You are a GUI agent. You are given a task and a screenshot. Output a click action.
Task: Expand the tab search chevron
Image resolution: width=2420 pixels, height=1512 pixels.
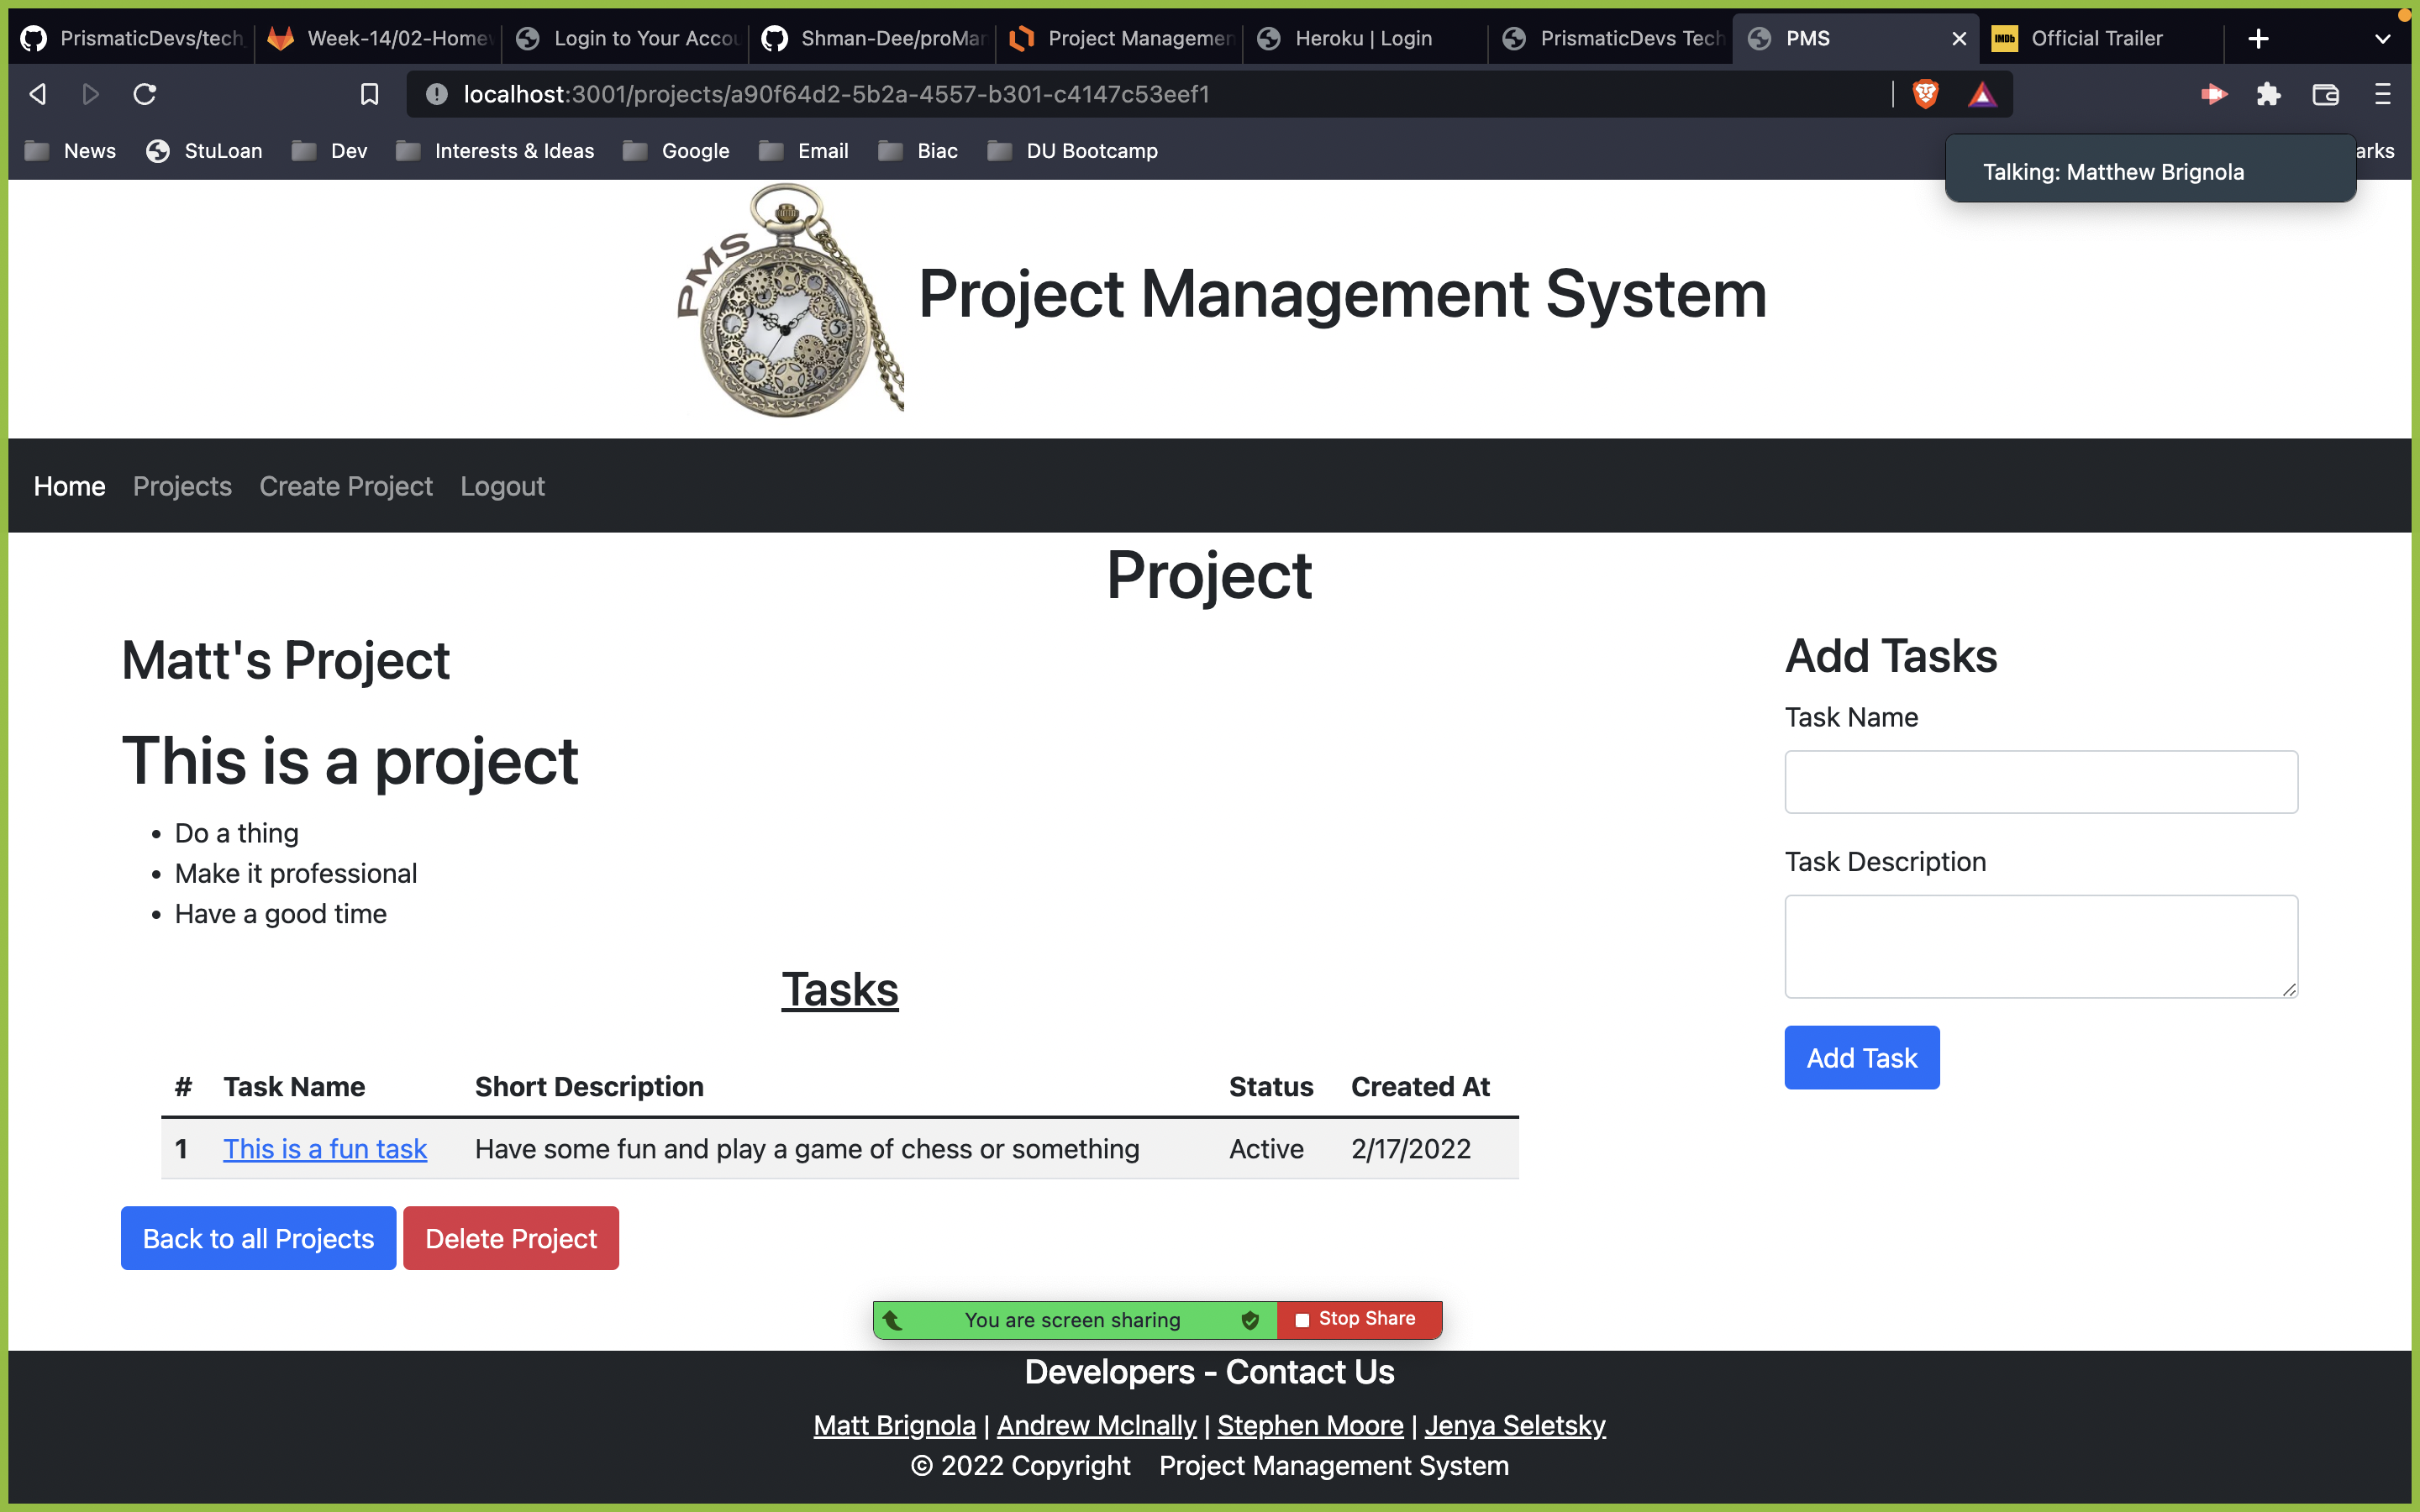(x=2382, y=39)
